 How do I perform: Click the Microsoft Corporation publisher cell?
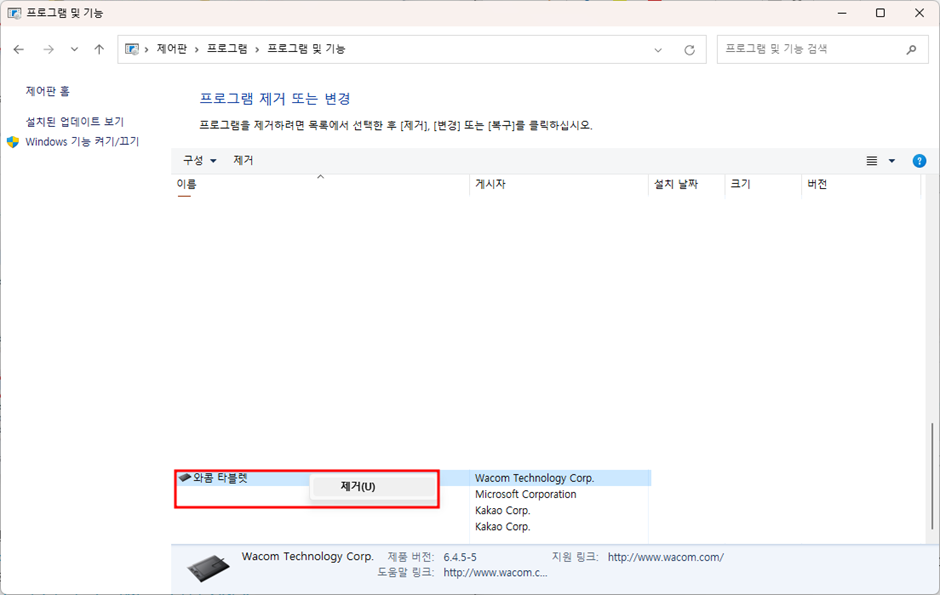click(525, 494)
